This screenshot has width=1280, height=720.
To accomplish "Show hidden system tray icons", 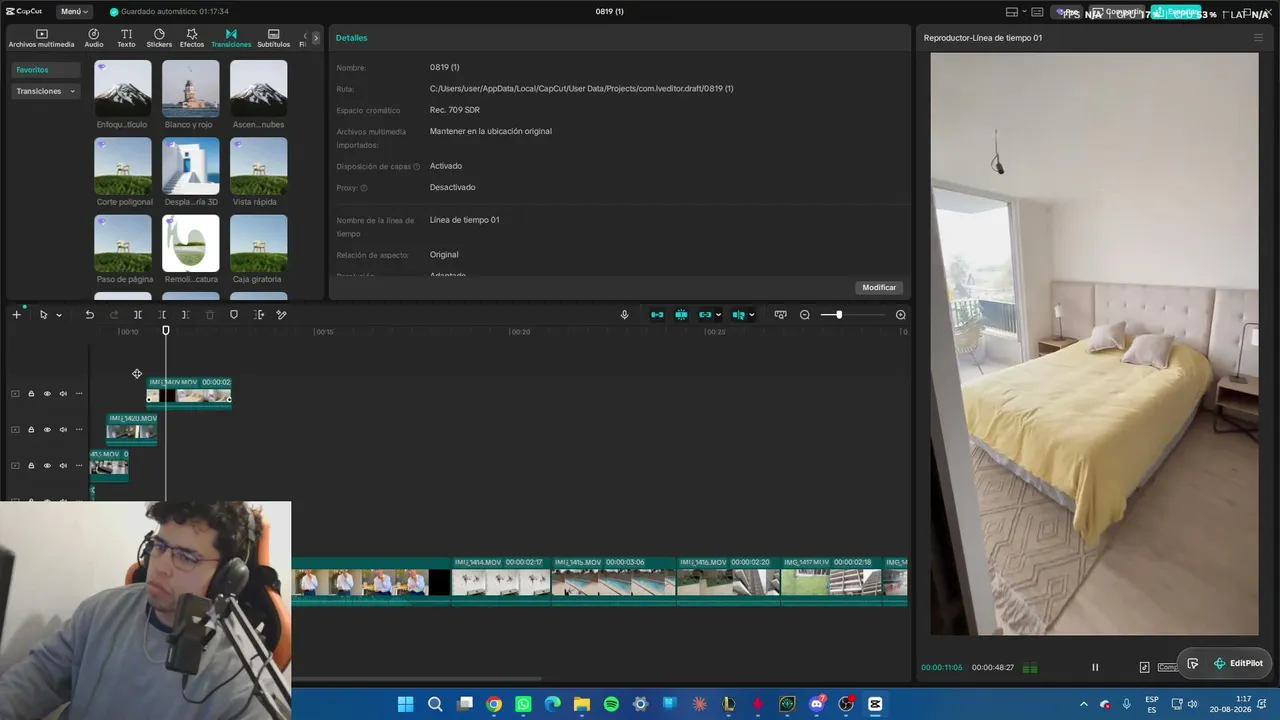I will (1083, 704).
